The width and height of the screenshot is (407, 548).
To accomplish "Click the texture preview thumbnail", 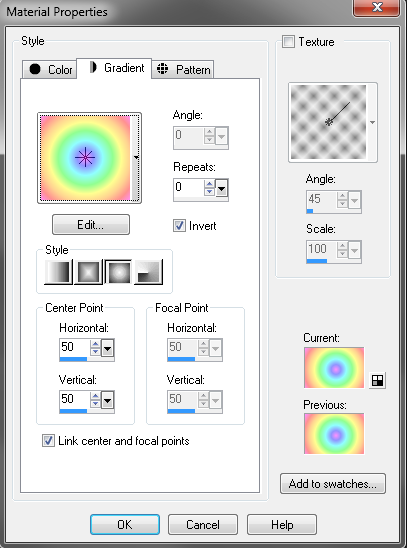I will click(x=328, y=122).
